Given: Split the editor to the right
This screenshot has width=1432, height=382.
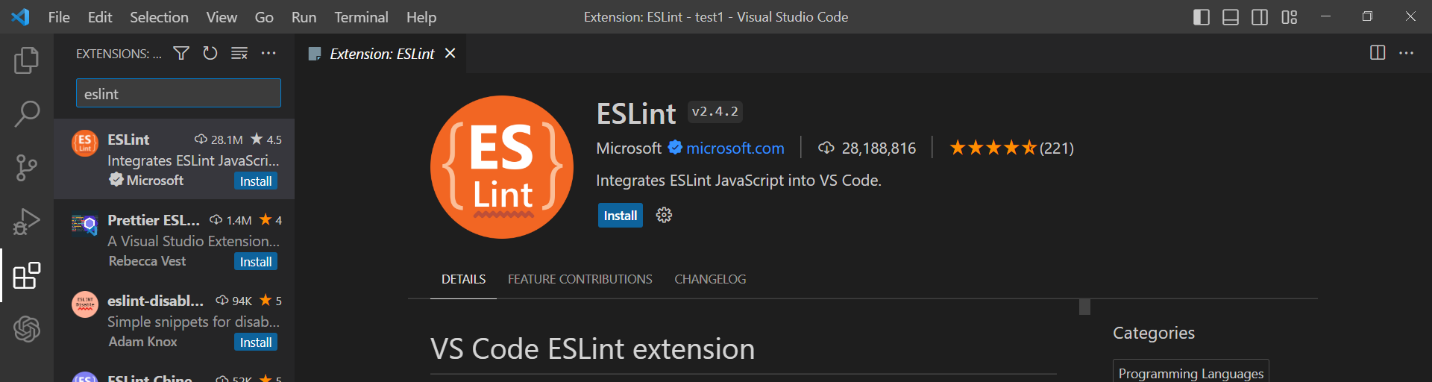Looking at the screenshot, I should pos(1377,53).
